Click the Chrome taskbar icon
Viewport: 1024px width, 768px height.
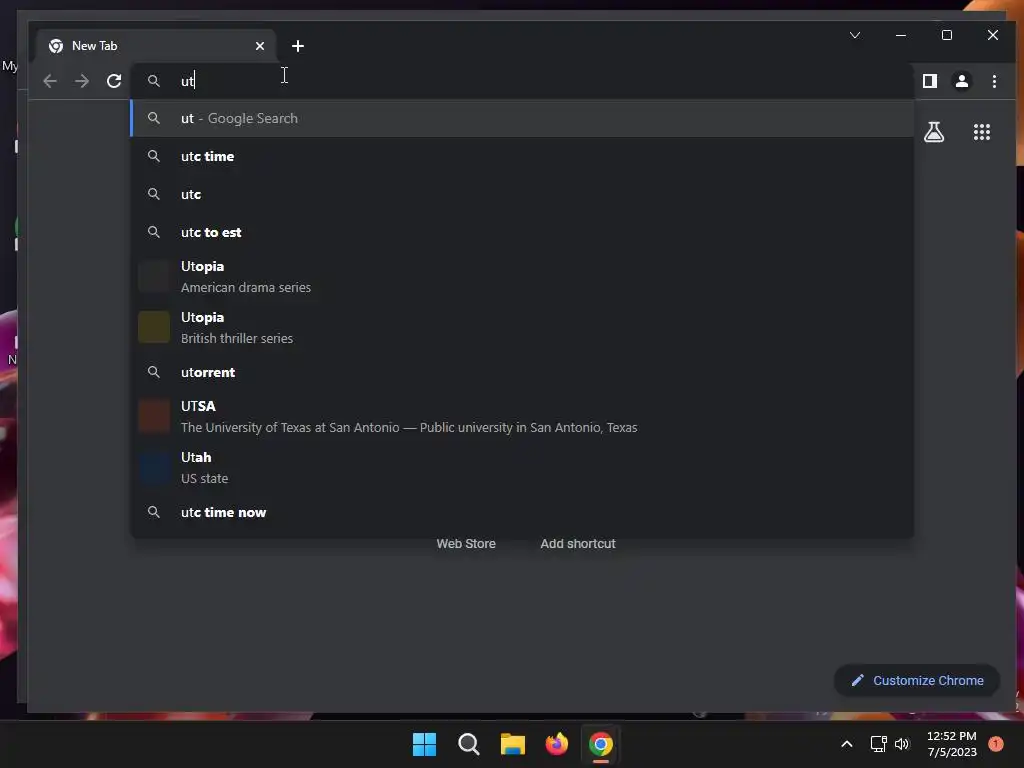(x=601, y=744)
